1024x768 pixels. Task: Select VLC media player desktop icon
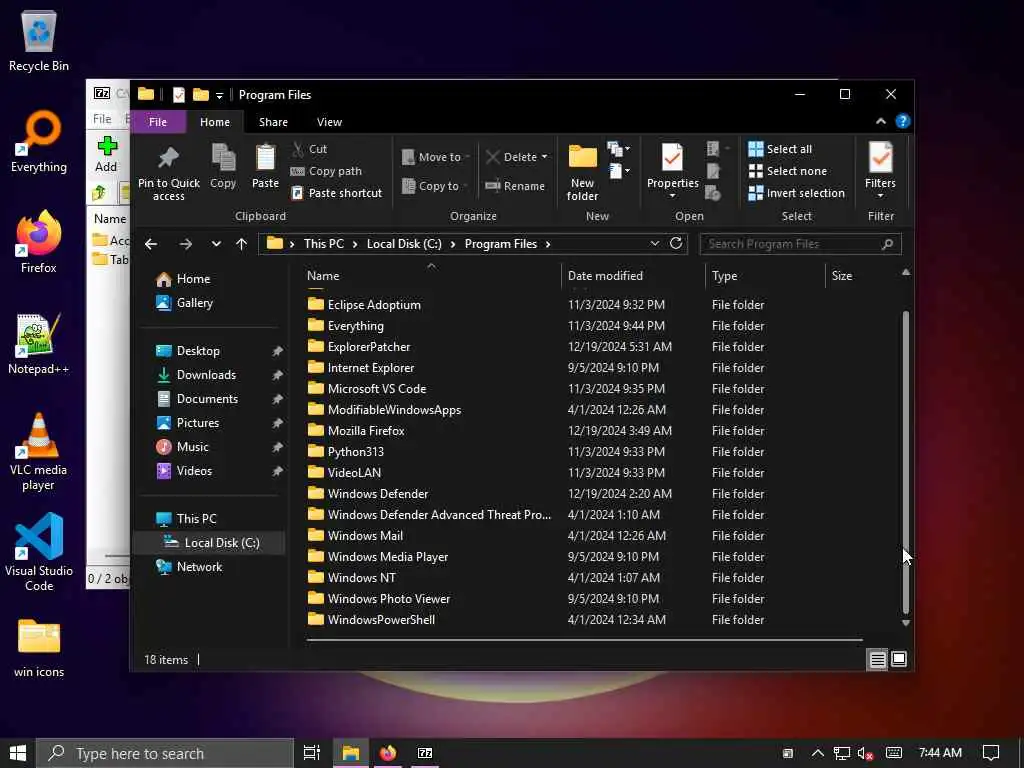[38, 452]
